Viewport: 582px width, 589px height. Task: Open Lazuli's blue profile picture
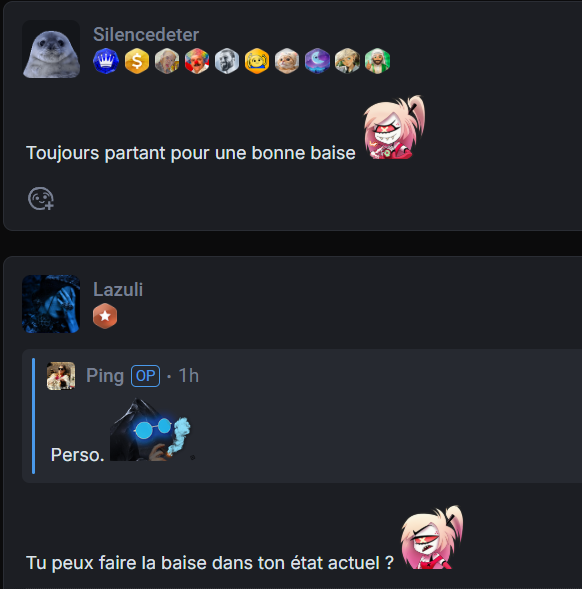pos(51,304)
